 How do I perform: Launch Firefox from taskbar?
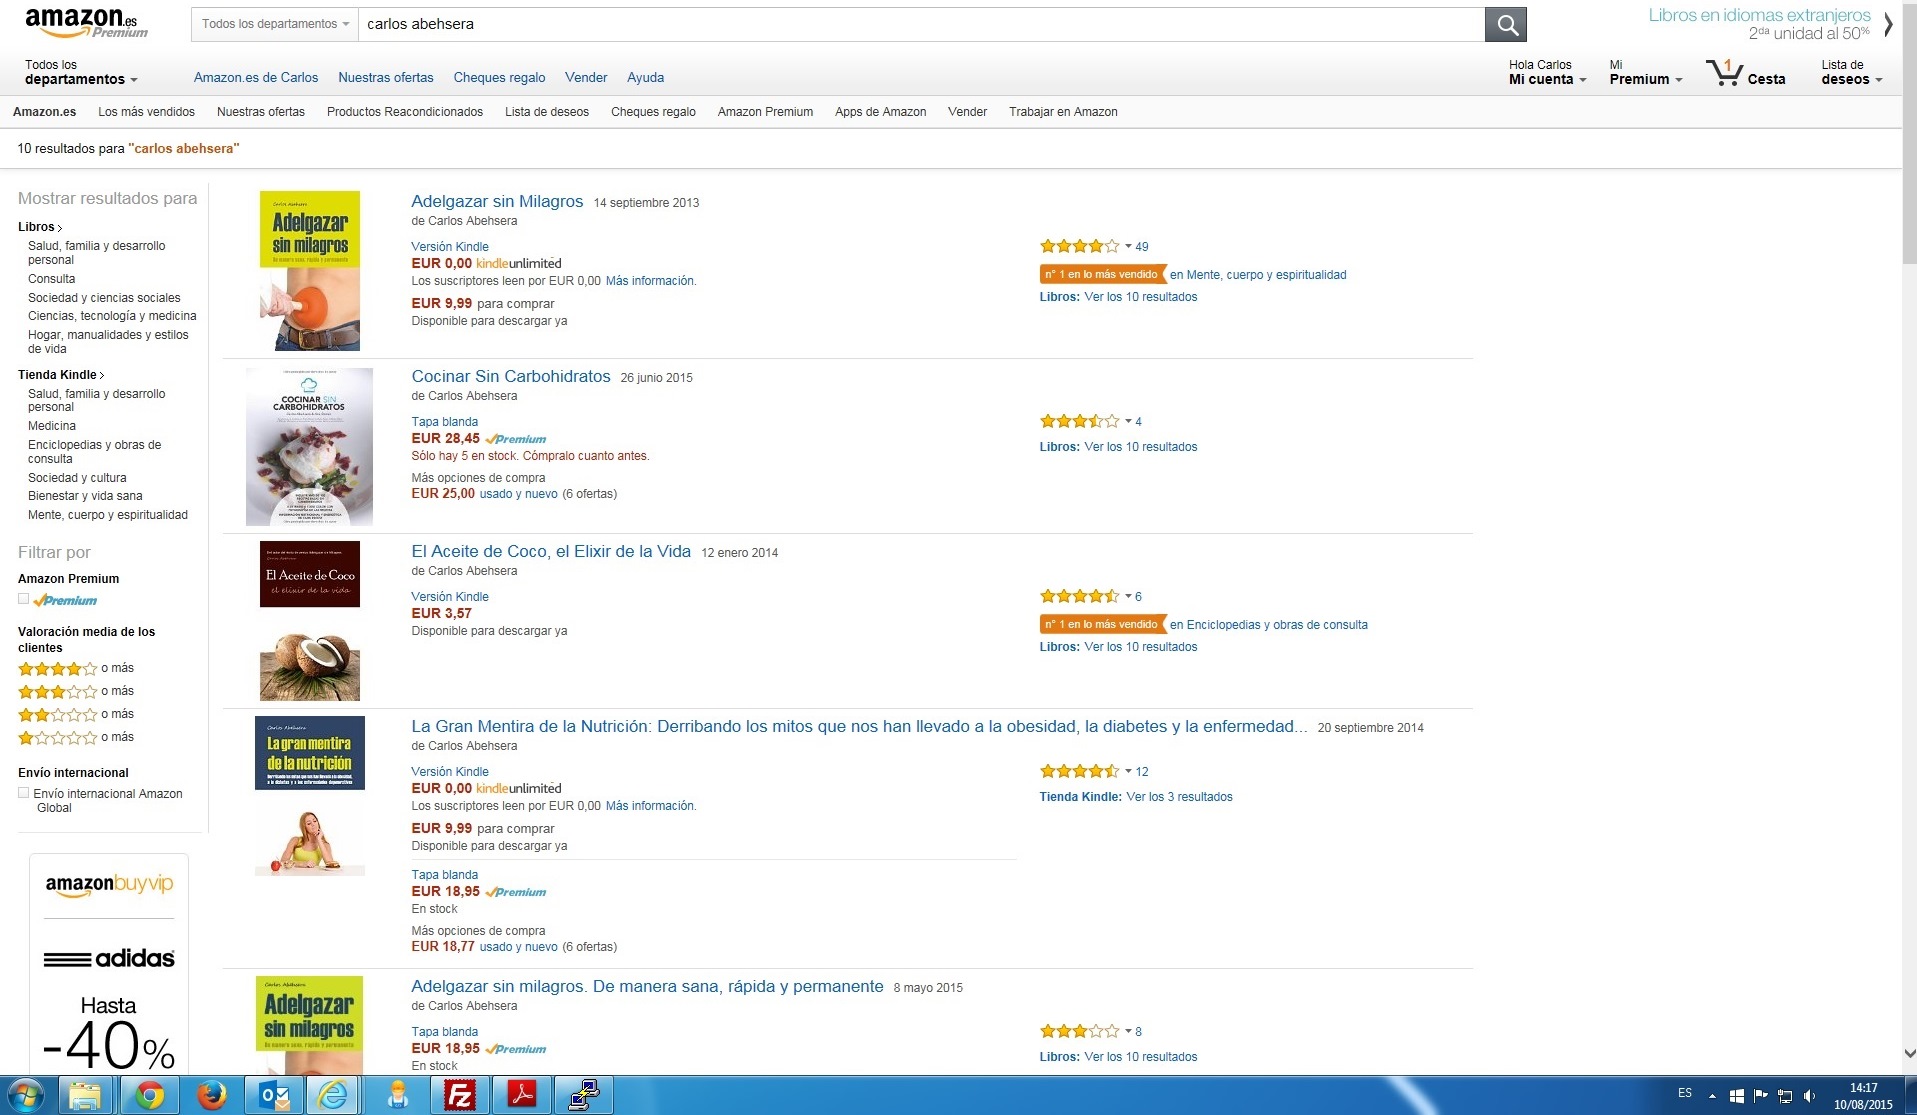(211, 1096)
